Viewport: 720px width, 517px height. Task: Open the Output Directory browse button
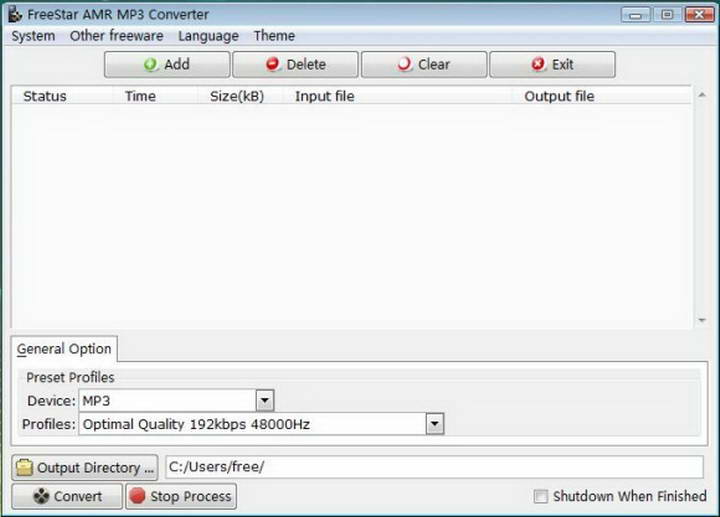(85, 467)
